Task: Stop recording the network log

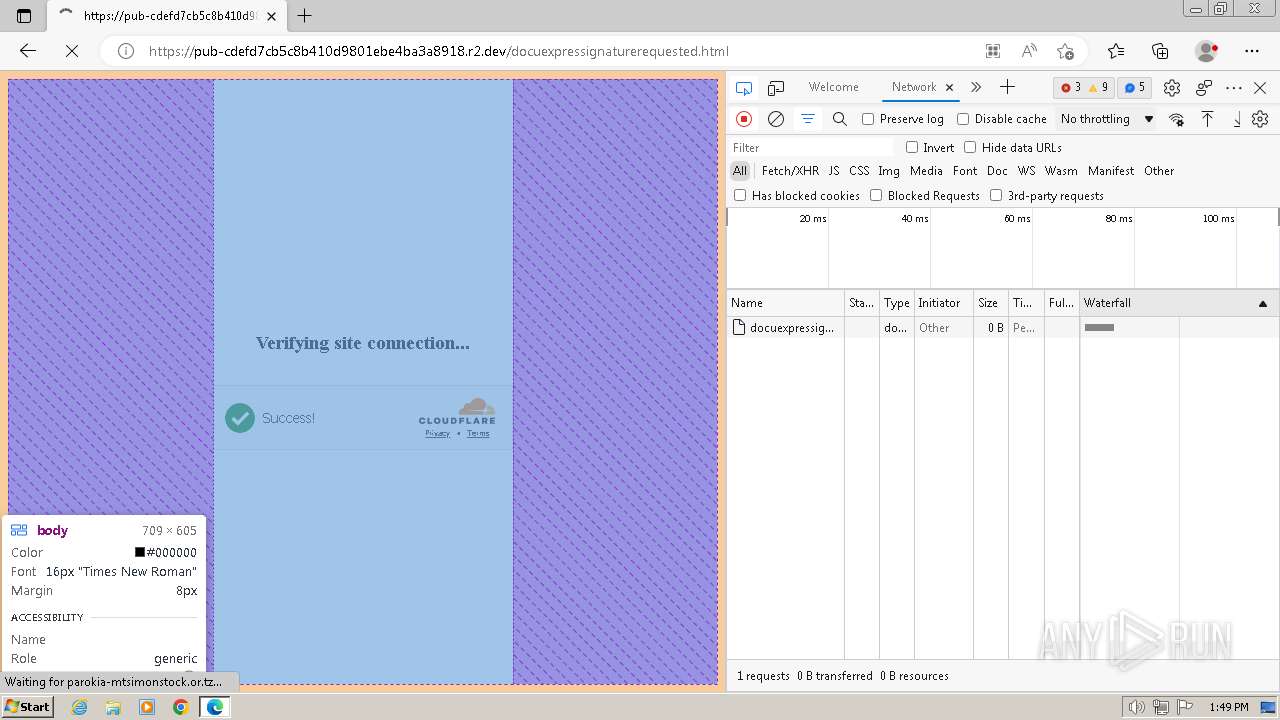Action: [744, 119]
